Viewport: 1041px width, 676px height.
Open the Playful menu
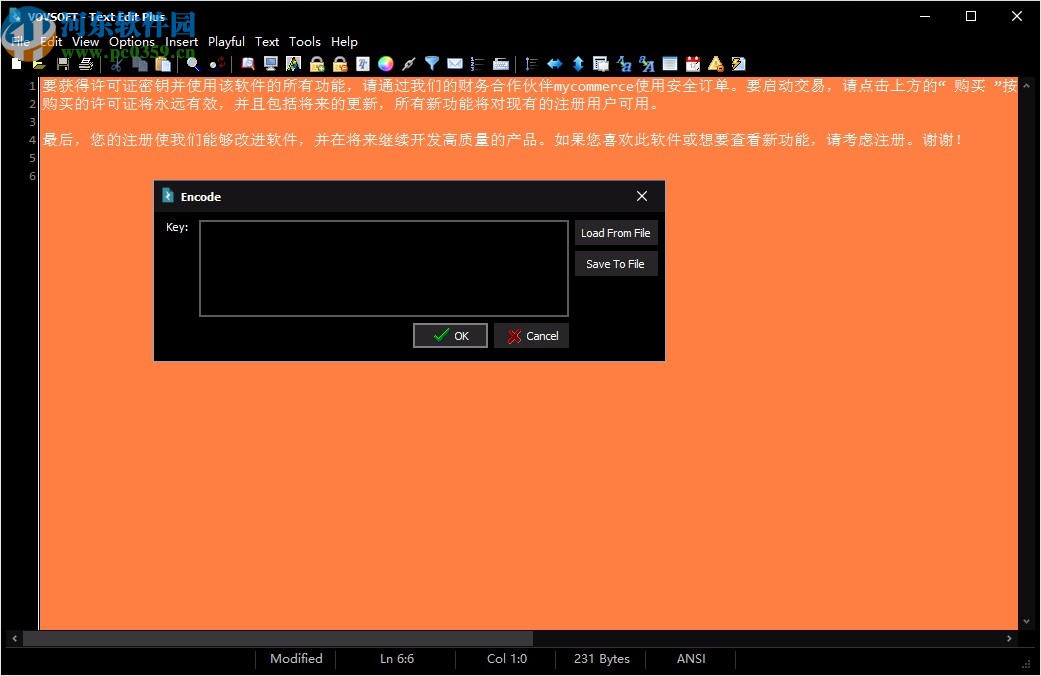tap(226, 42)
